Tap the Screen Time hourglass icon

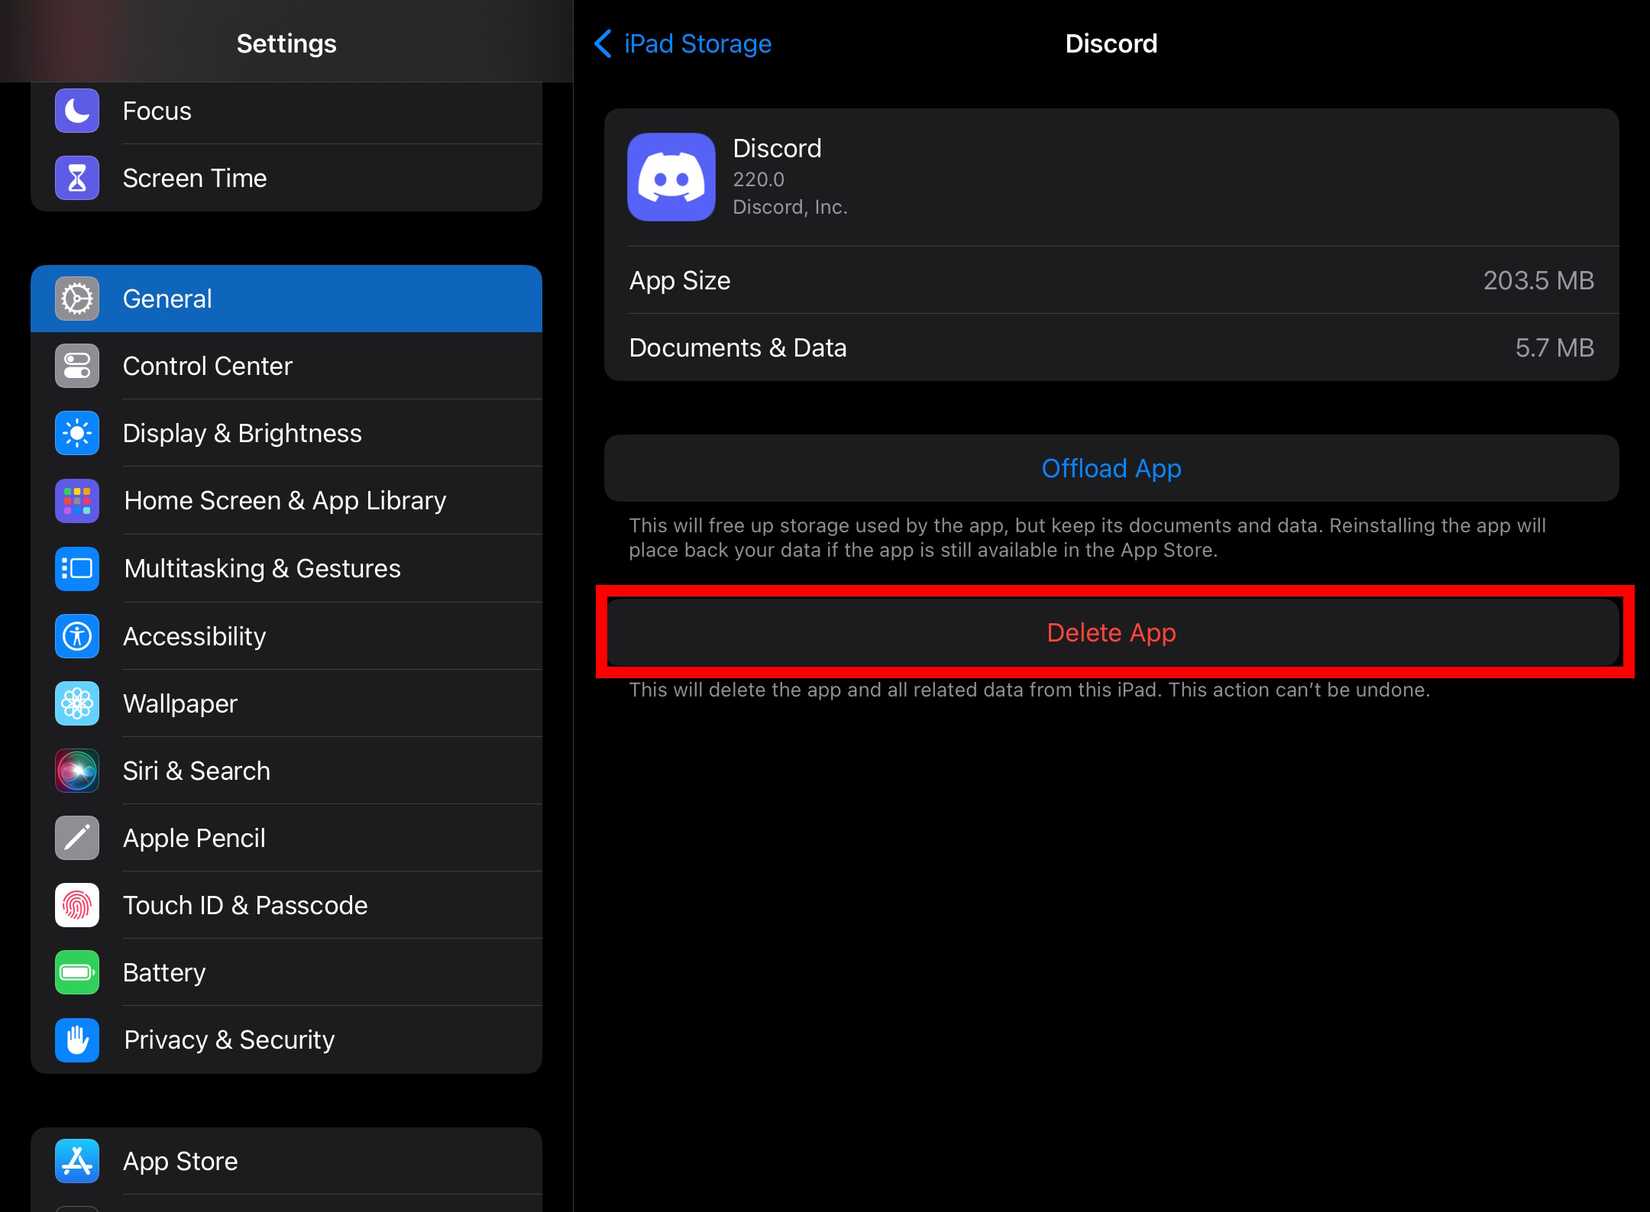[x=77, y=178]
